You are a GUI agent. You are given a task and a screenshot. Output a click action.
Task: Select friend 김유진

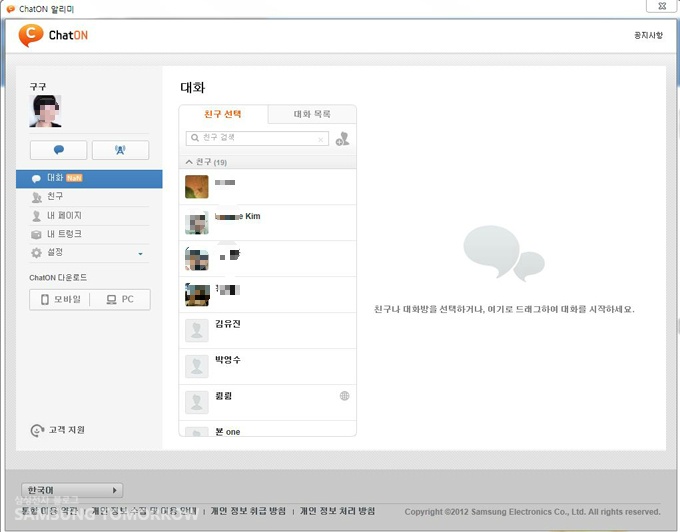tap(268, 330)
